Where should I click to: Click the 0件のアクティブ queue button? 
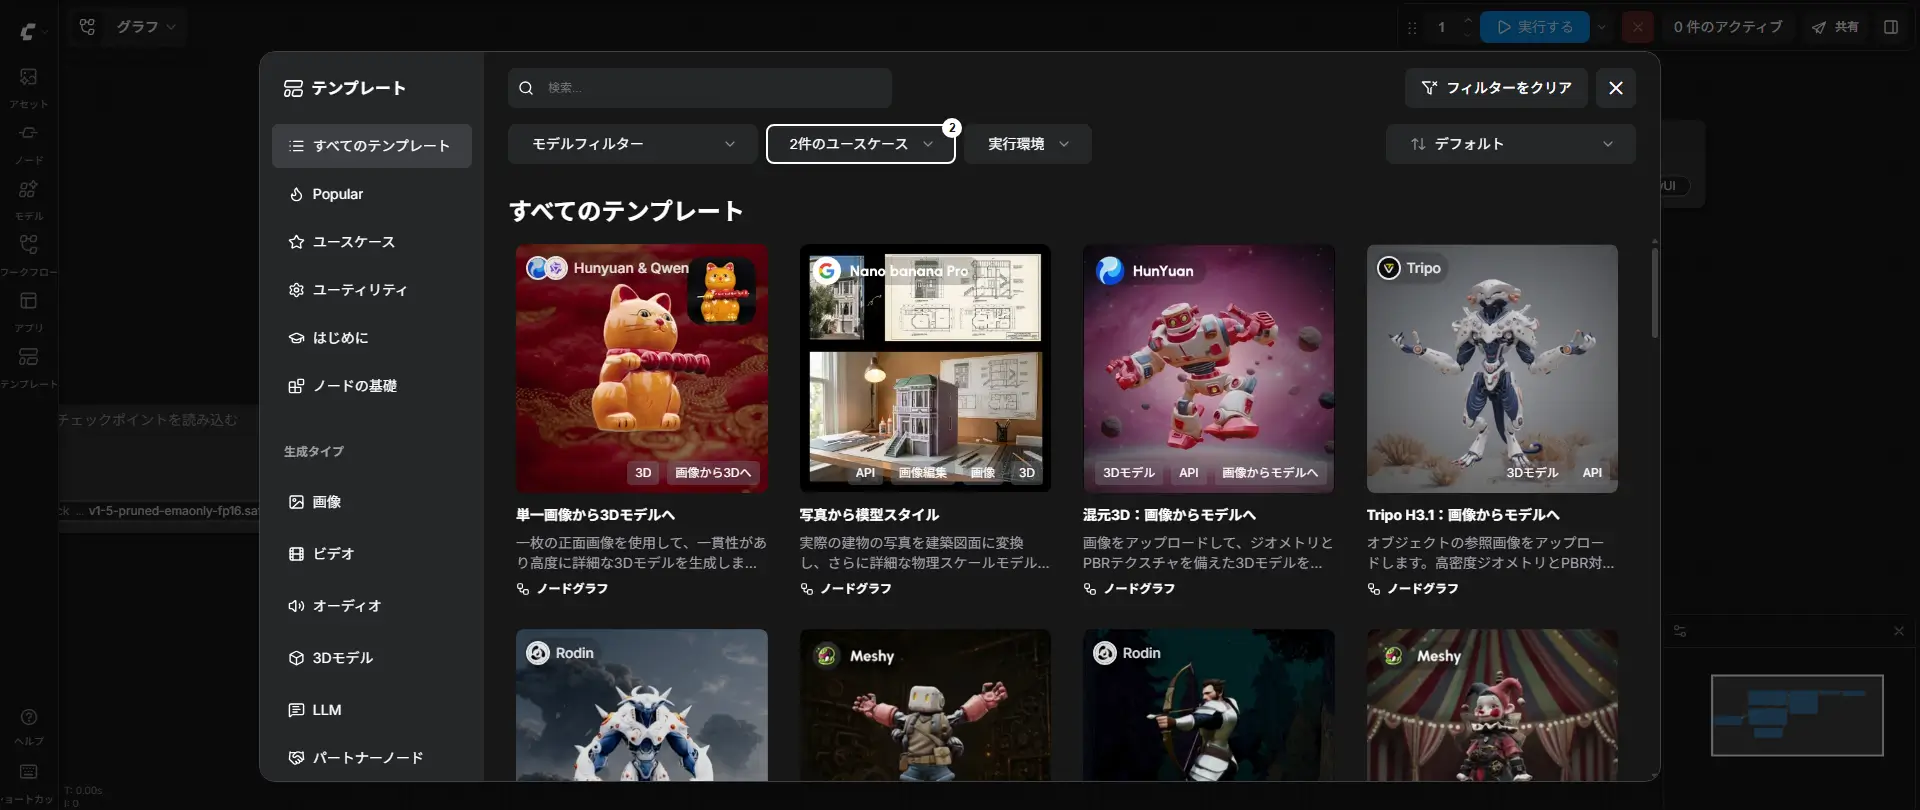(1728, 27)
